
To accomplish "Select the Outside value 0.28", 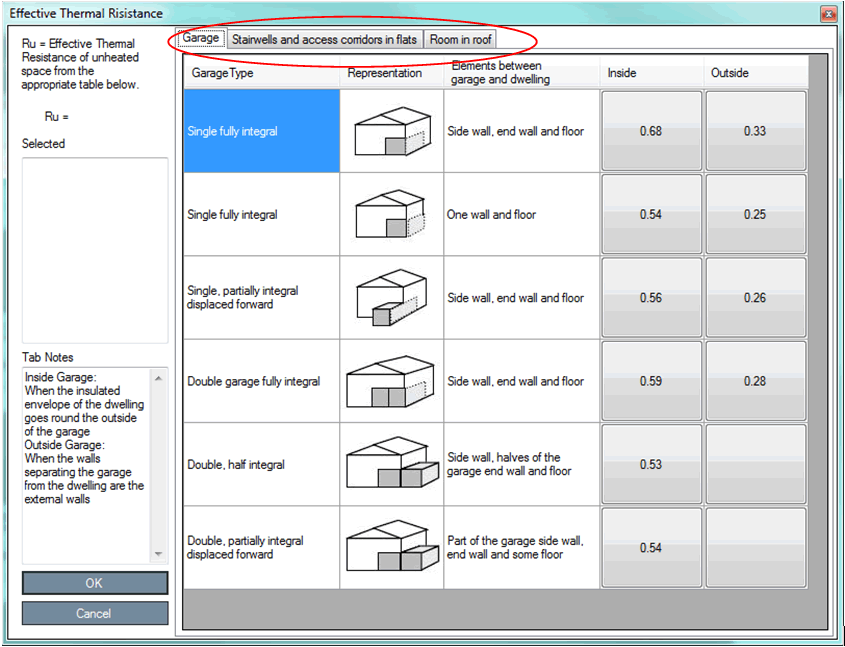I will click(x=755, y=381).
